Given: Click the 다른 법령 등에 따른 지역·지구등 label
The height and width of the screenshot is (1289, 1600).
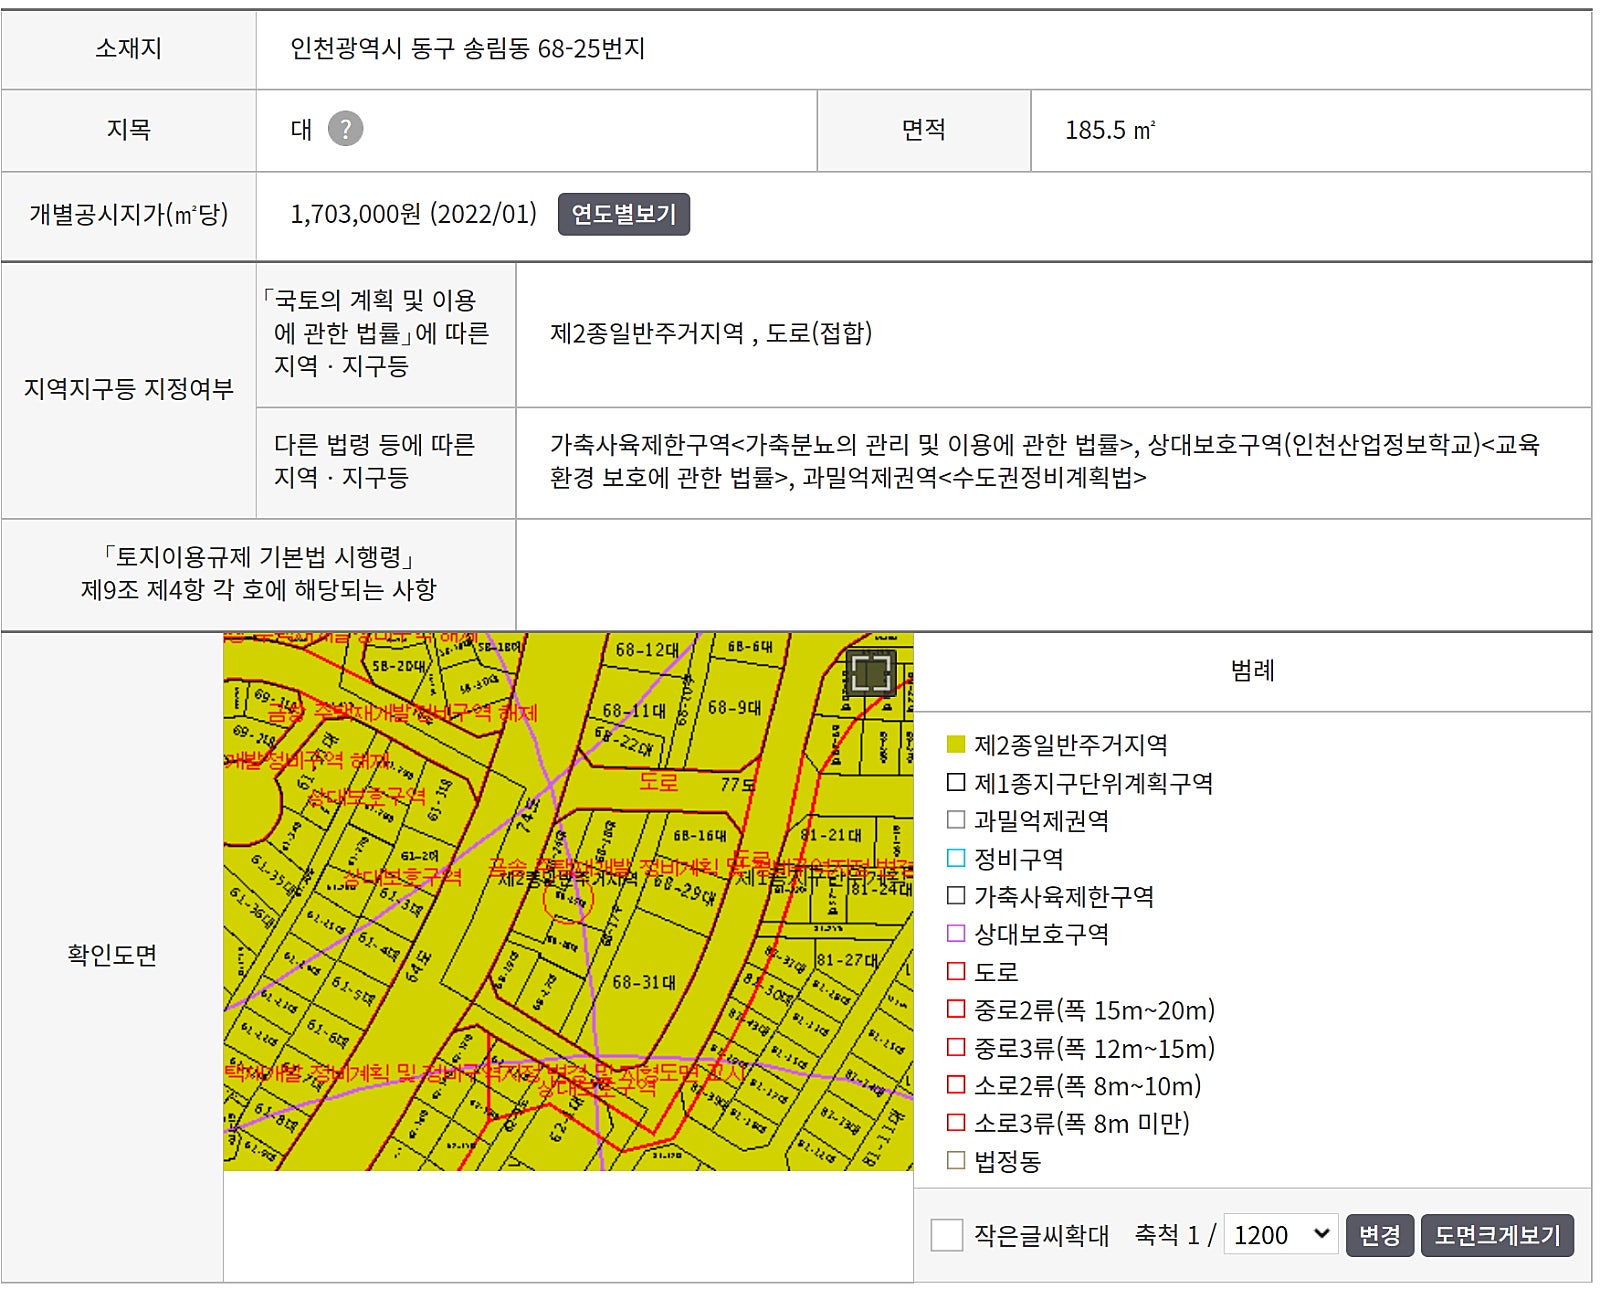Looking at the screenshot, I should 375,461.
